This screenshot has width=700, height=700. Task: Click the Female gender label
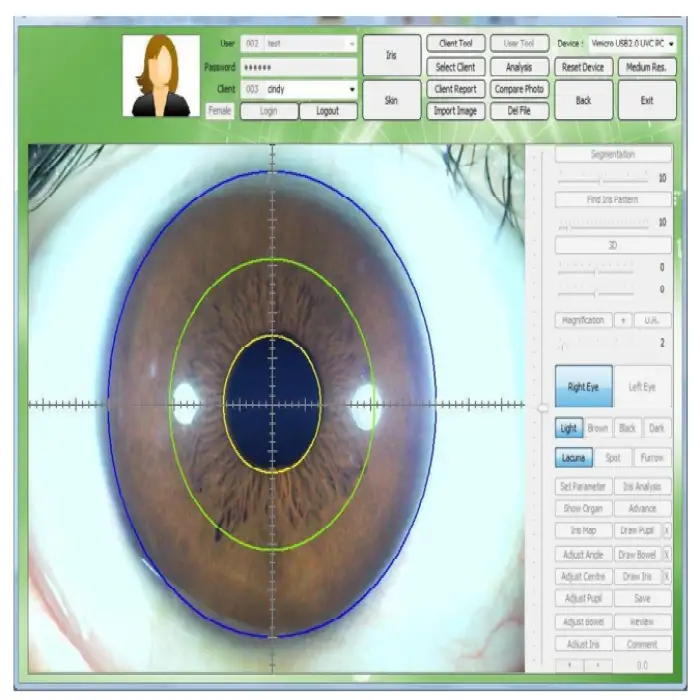(220, 110)
